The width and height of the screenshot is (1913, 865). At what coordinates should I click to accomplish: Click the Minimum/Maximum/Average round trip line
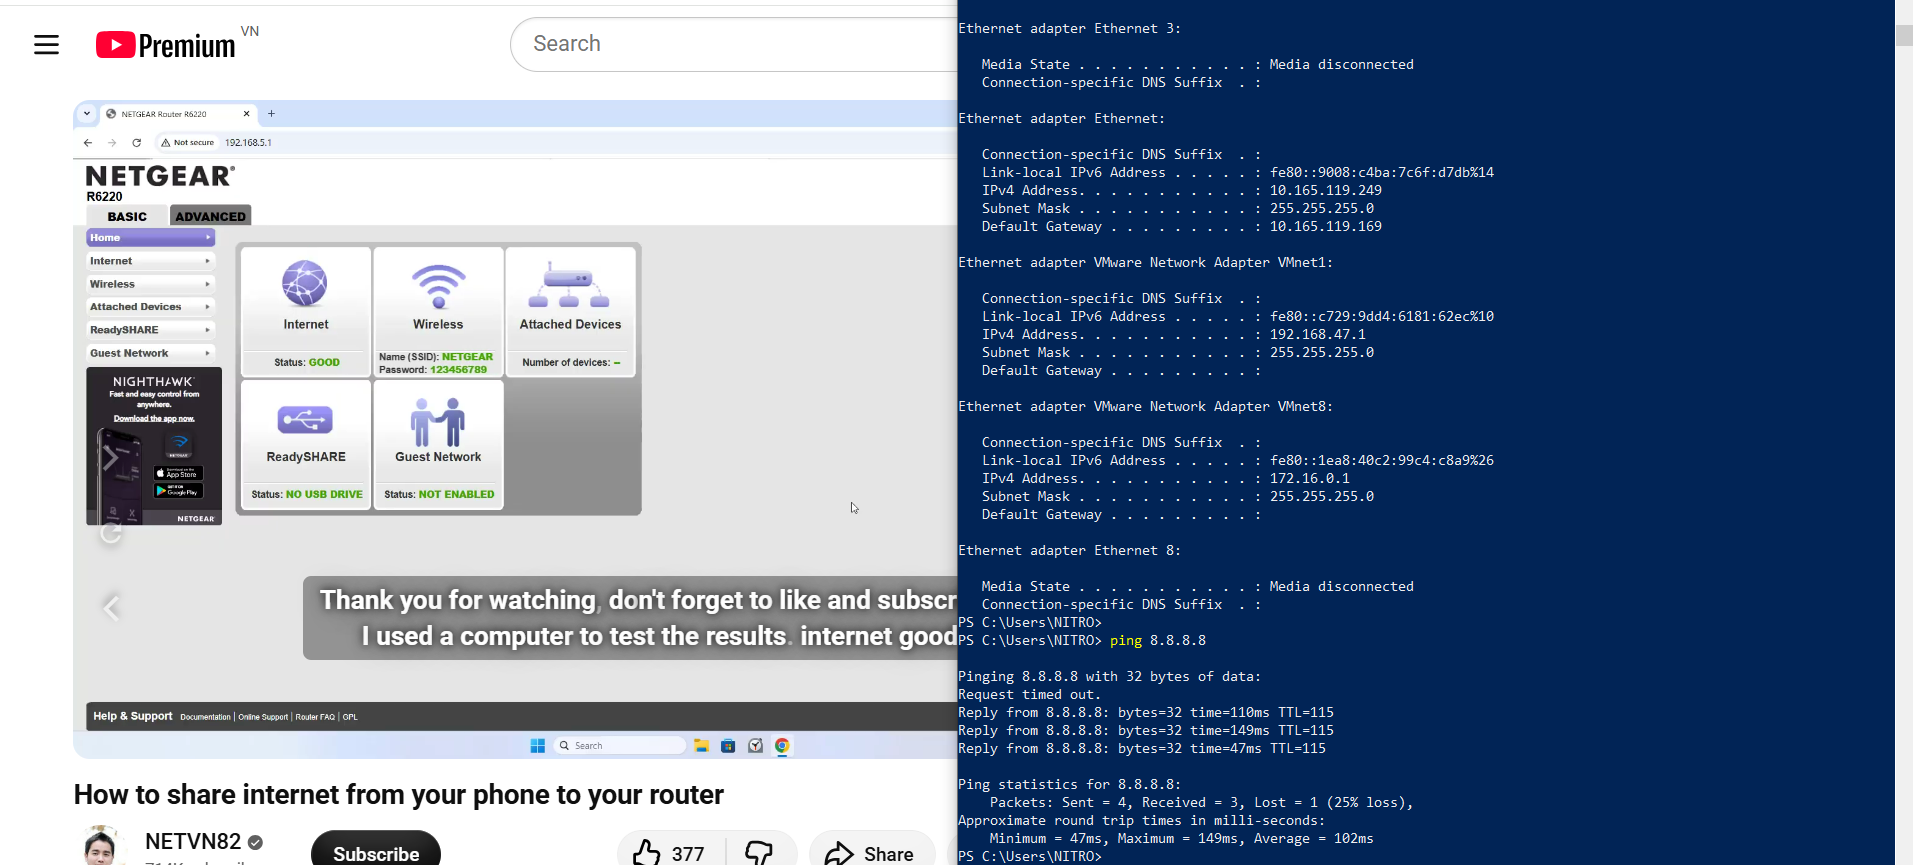pos(1182,839)
